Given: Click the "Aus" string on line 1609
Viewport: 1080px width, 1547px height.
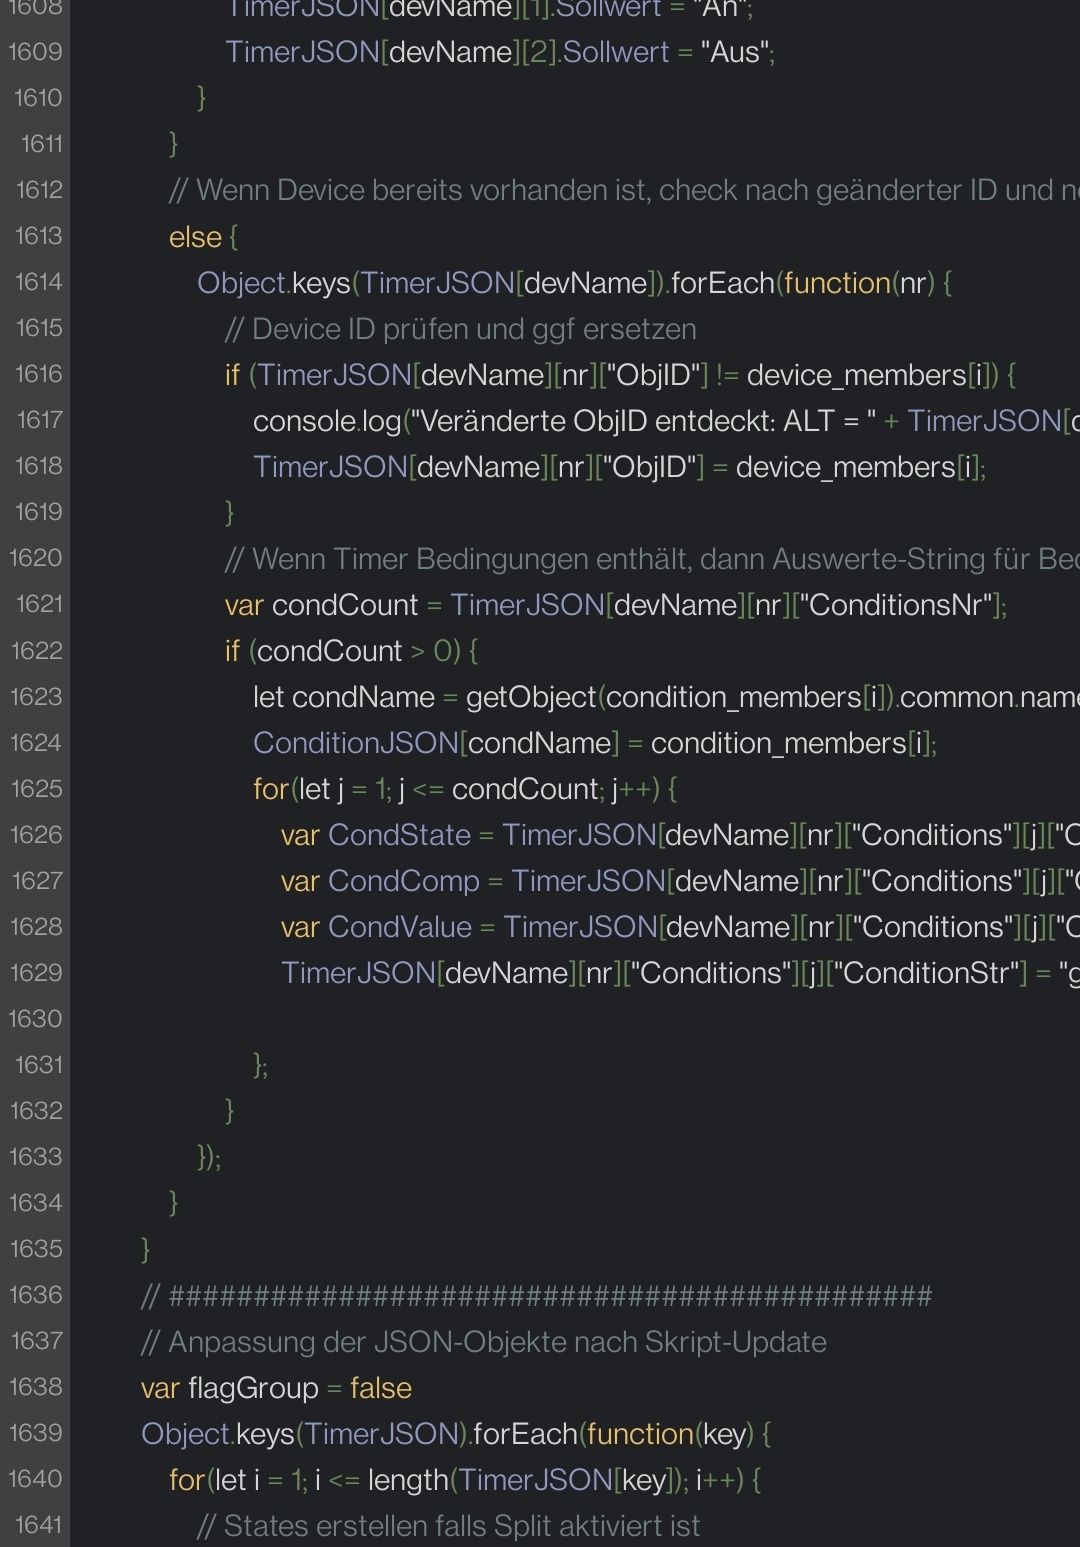Looking at the screenshot, I should [733, 52].
